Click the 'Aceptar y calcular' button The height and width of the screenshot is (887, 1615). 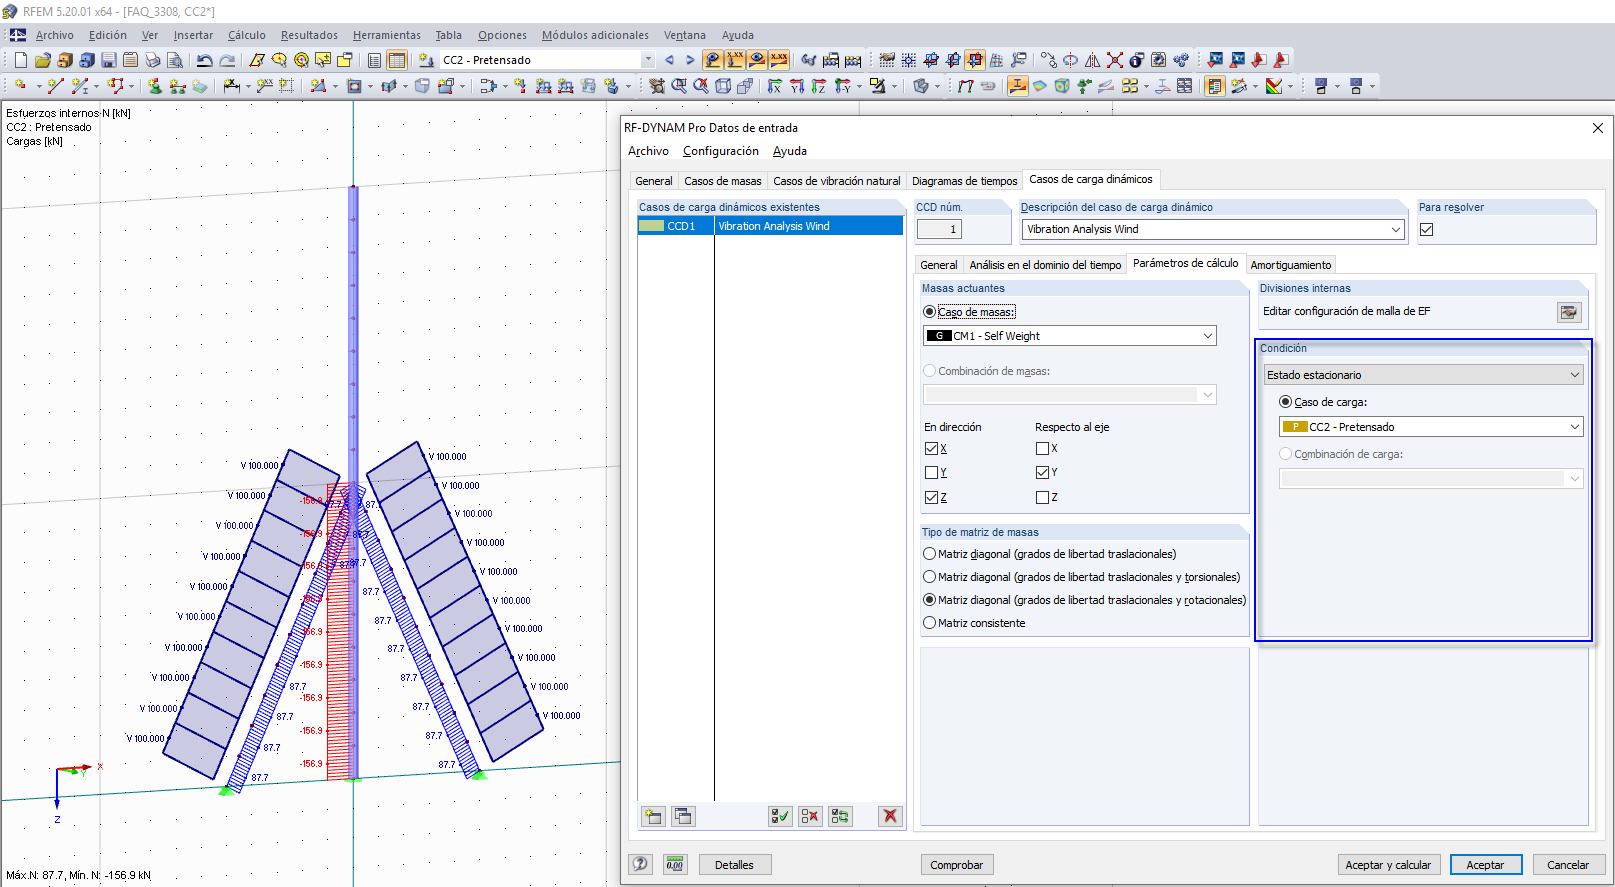(x=1387, y=865)
